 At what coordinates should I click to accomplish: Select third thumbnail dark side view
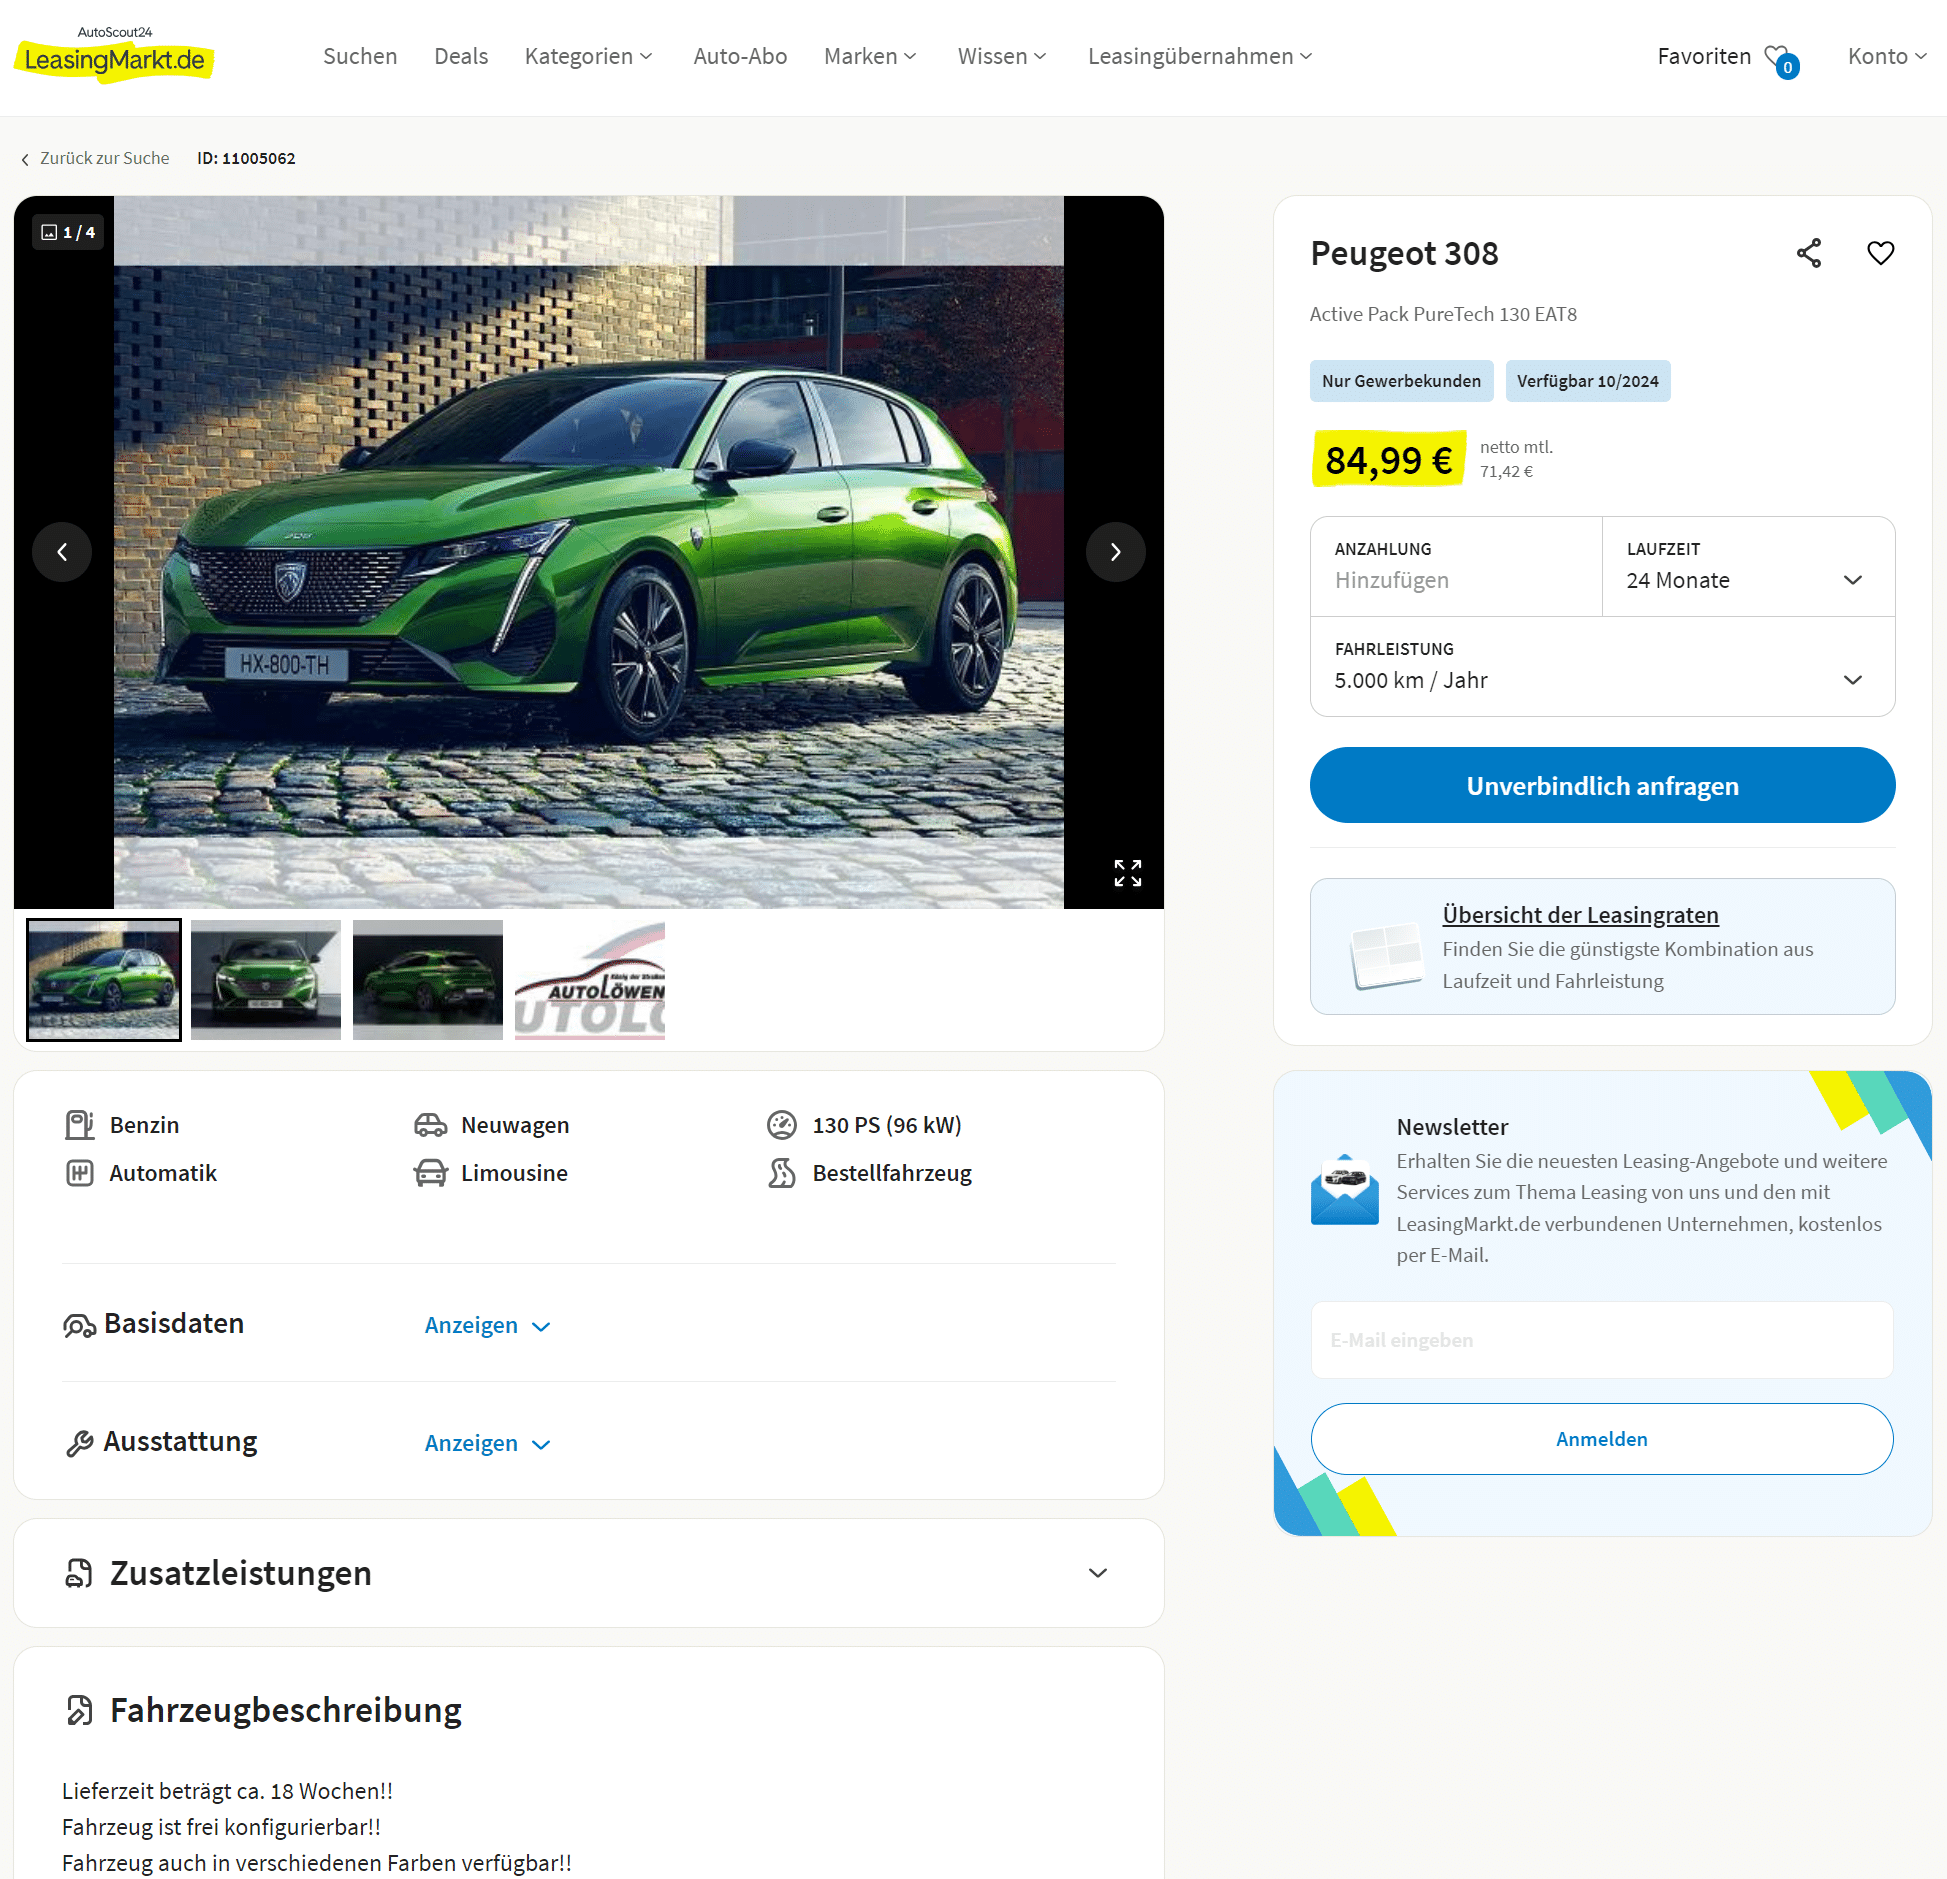[428, 980]
